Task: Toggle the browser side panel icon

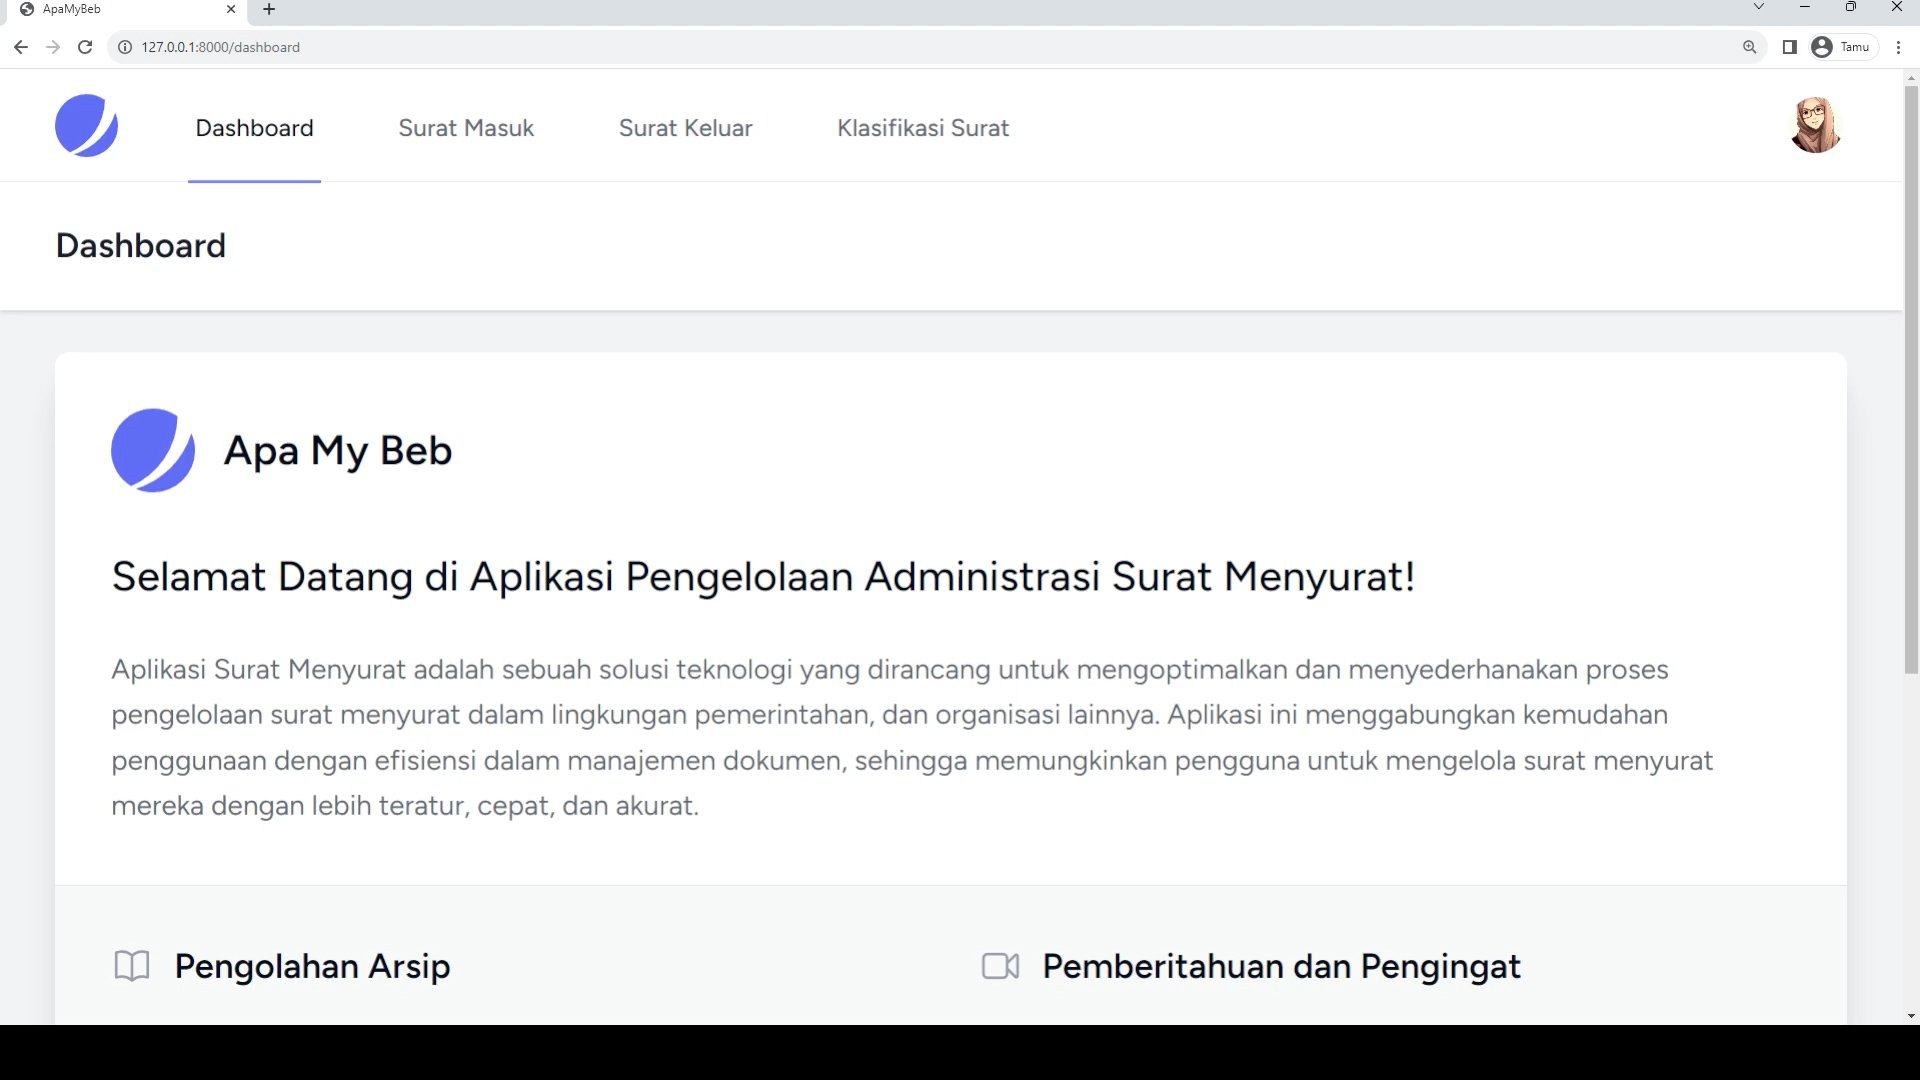Action: pos(1789,47)
